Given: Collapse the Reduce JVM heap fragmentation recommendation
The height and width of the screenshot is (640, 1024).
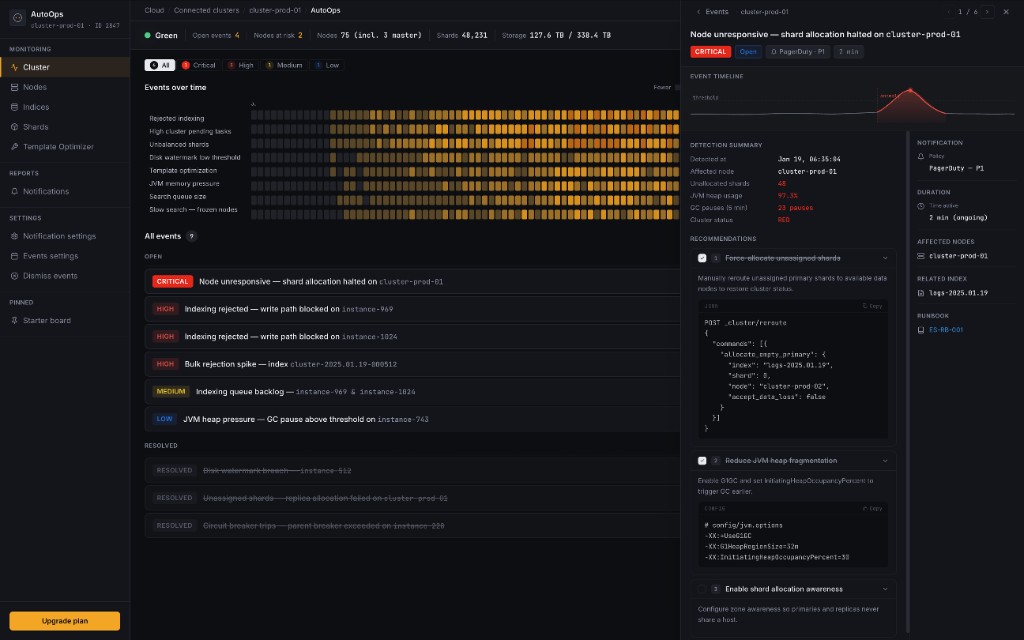Looking at the screenshot, I should 885,460.
